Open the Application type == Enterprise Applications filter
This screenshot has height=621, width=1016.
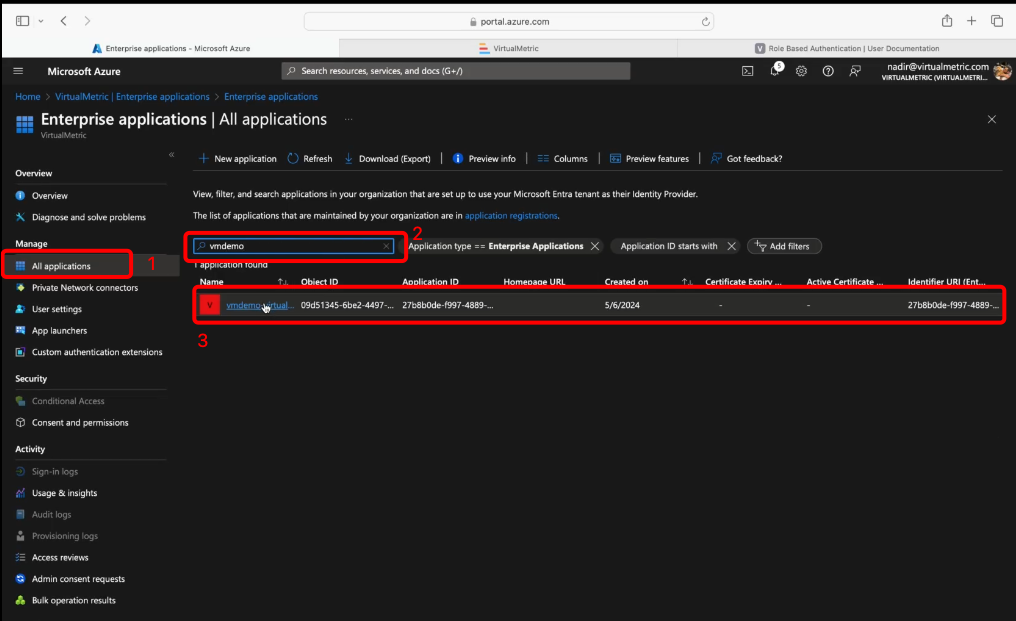[496, 246]
